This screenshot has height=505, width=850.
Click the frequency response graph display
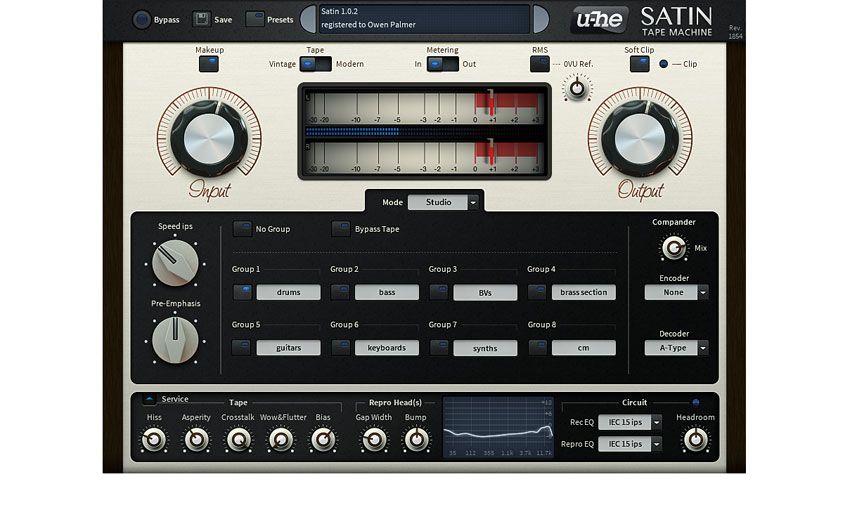coord(499,427)
